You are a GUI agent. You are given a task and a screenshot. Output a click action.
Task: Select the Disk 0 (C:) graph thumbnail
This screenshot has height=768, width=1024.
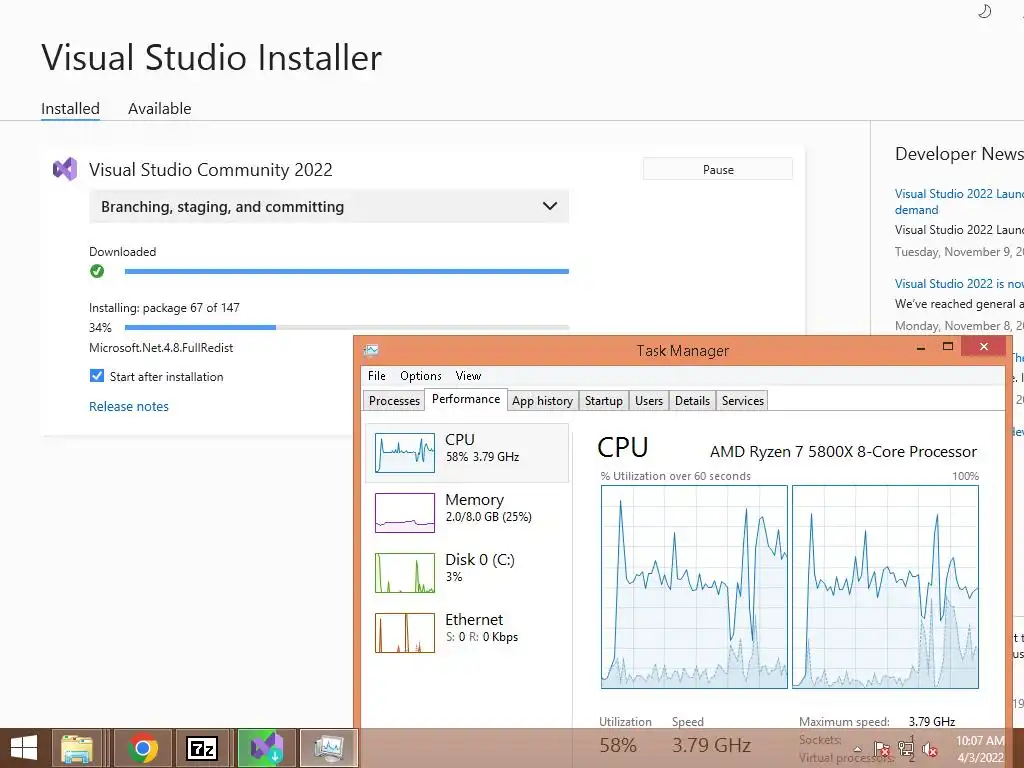(405, 573)
